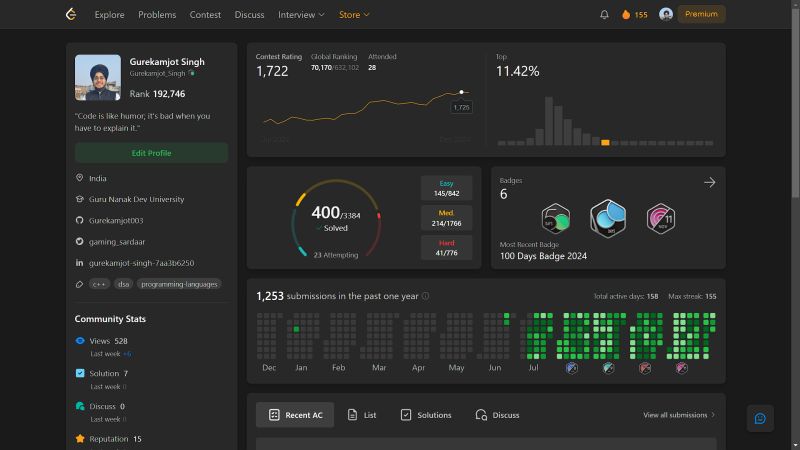
Task: Click the Discuss chat icon in Community Stats
Action: [80, 406]
